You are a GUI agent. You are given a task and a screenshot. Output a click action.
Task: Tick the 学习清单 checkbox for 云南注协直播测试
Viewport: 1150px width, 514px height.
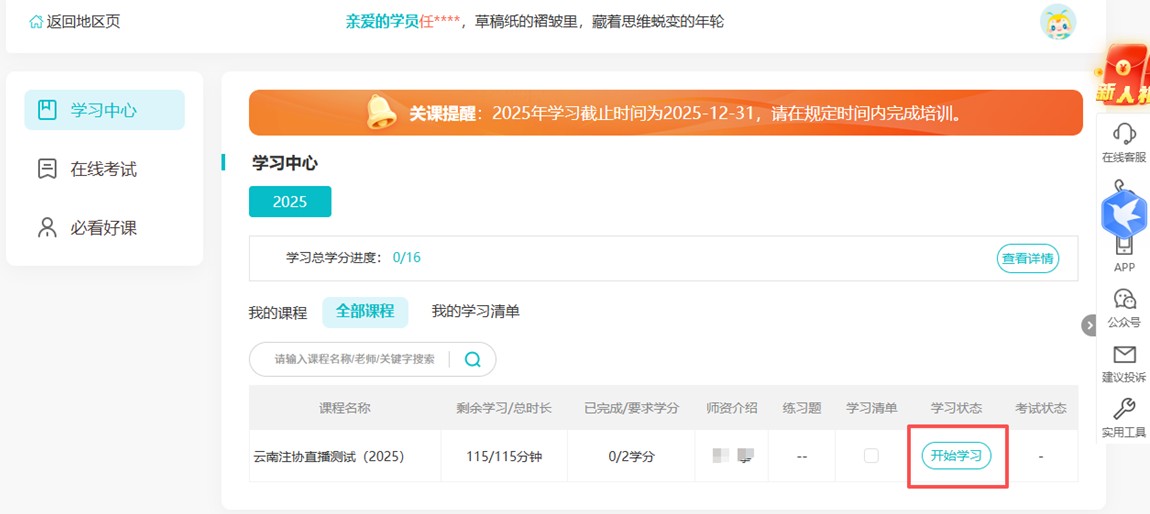(x=871, y=456)
